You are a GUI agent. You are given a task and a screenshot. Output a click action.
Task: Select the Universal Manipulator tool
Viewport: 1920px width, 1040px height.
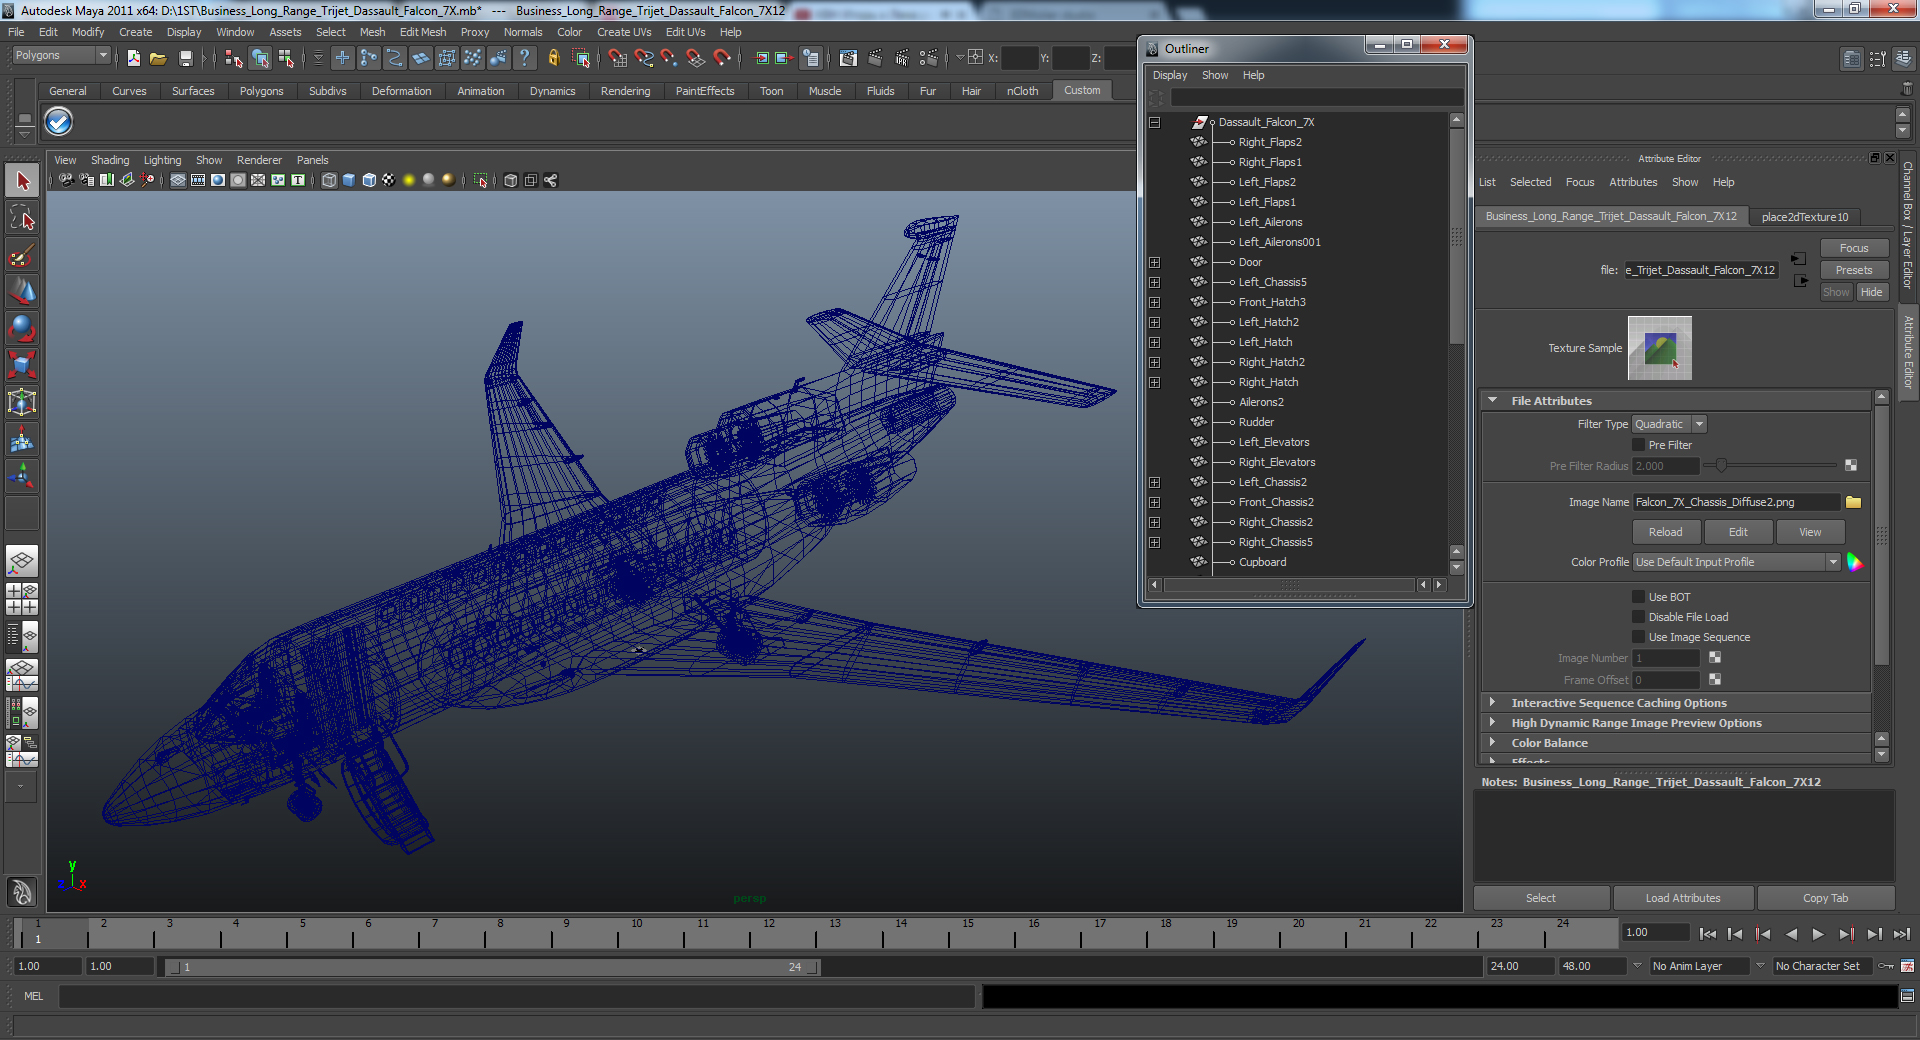pos(22,402)
